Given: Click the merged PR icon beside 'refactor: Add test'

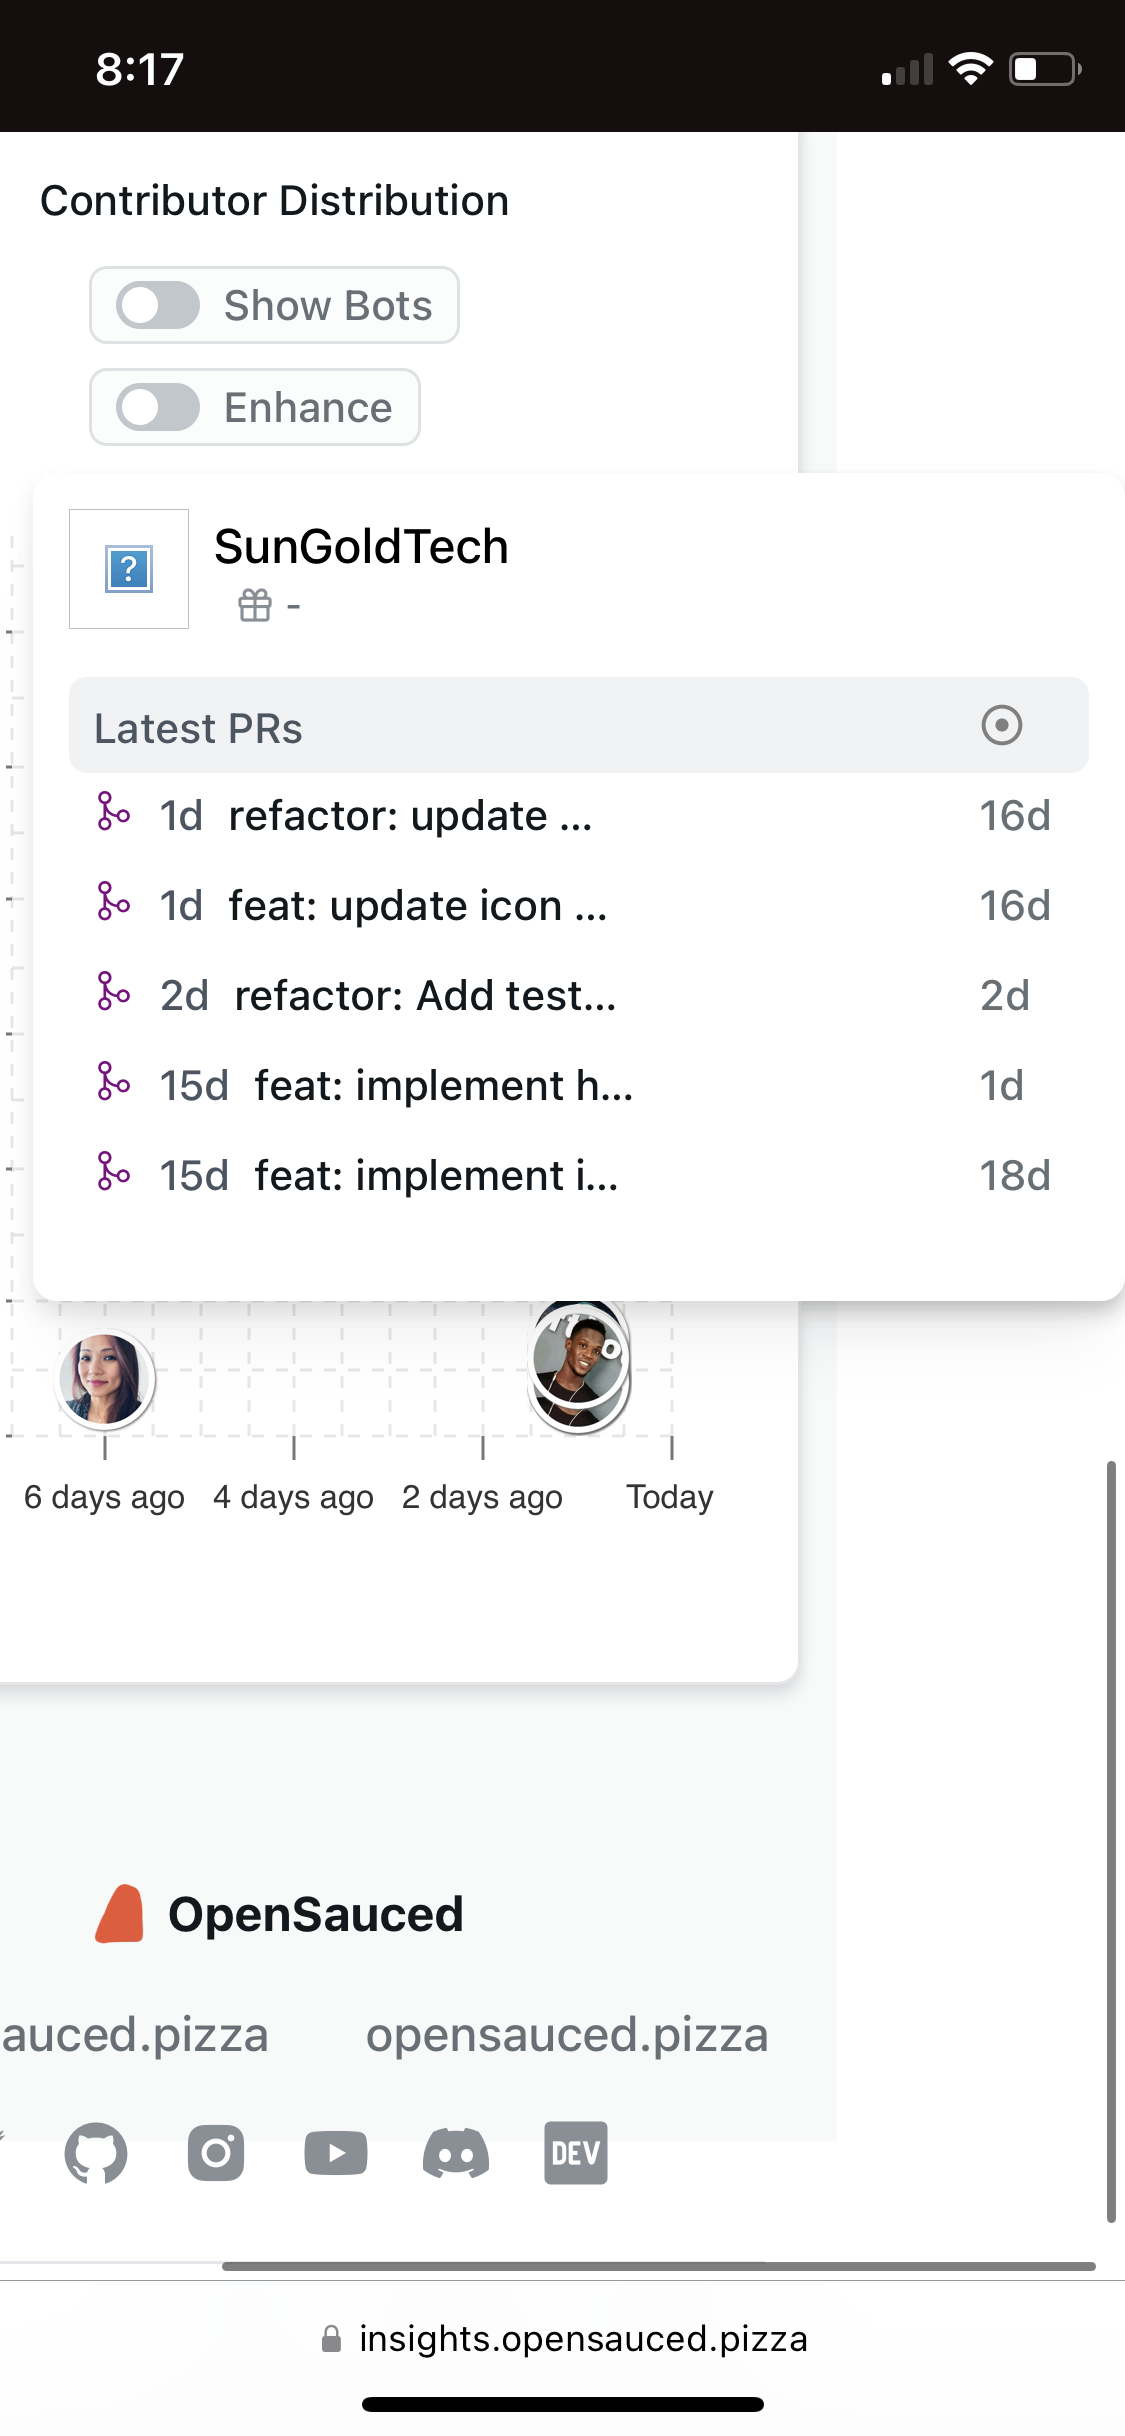Looking at the screenshot, I should (113, 992).
